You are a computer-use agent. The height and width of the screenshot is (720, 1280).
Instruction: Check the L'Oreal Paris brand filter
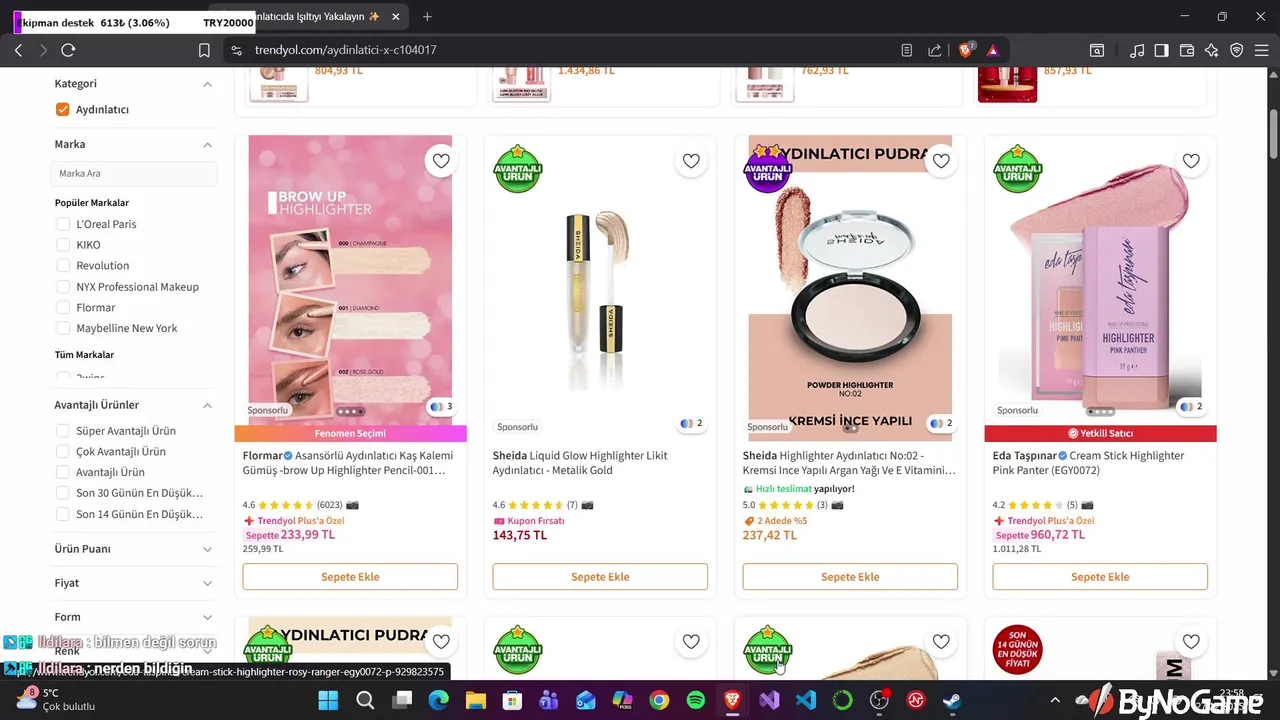(x=62, y=224)
